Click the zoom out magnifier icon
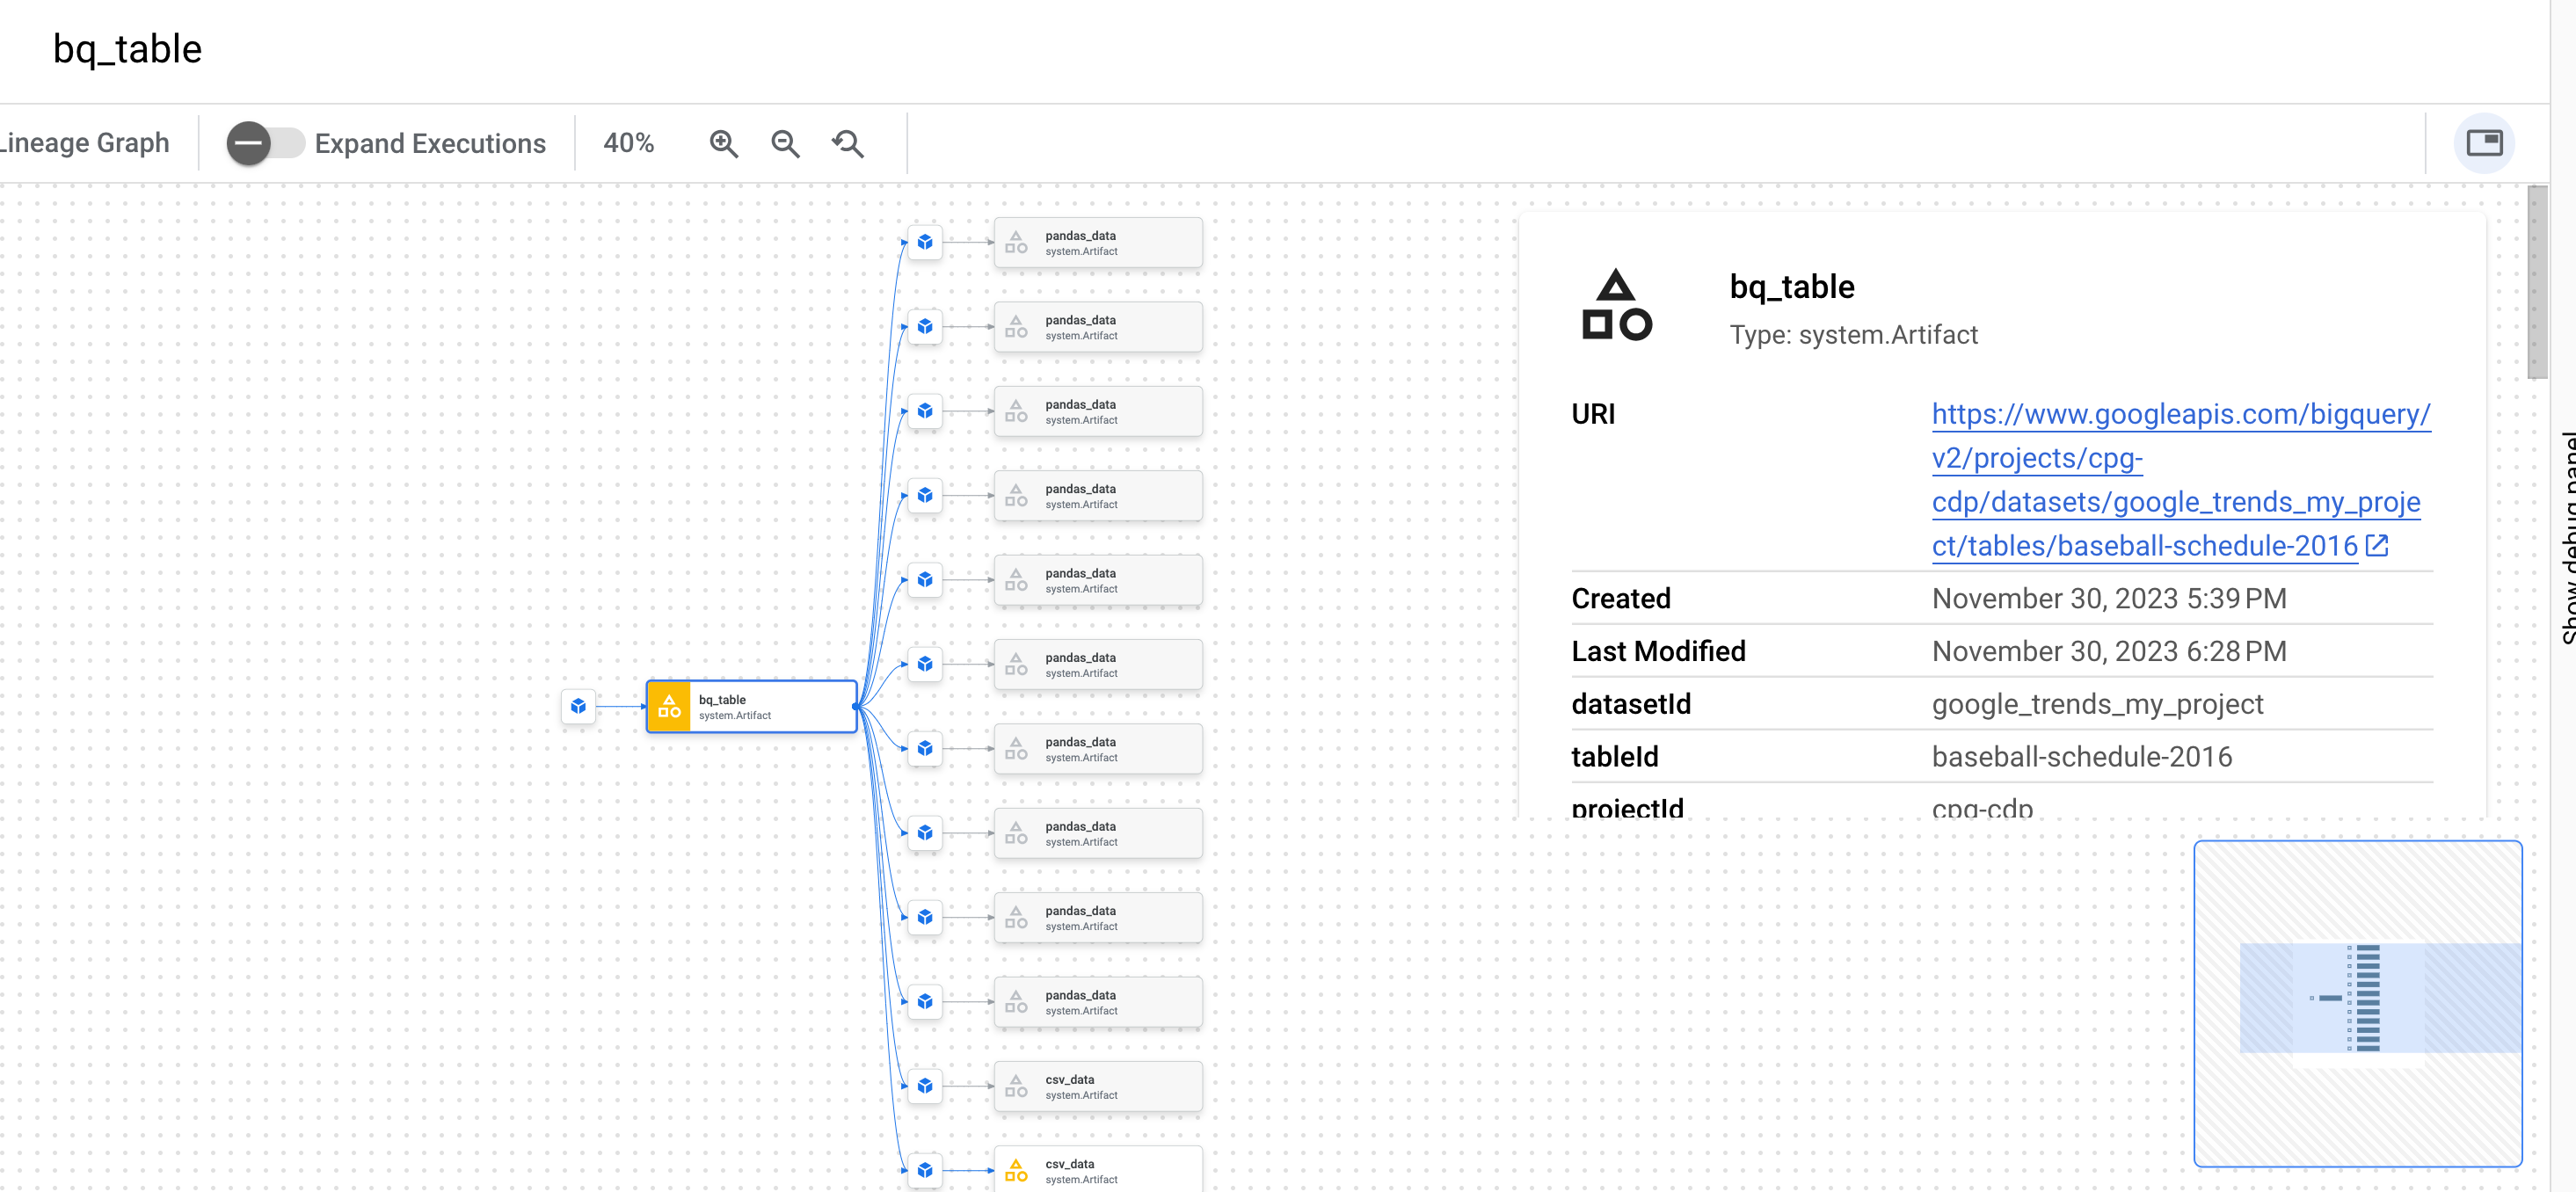2576x1192 pixels. click(785, 144)
